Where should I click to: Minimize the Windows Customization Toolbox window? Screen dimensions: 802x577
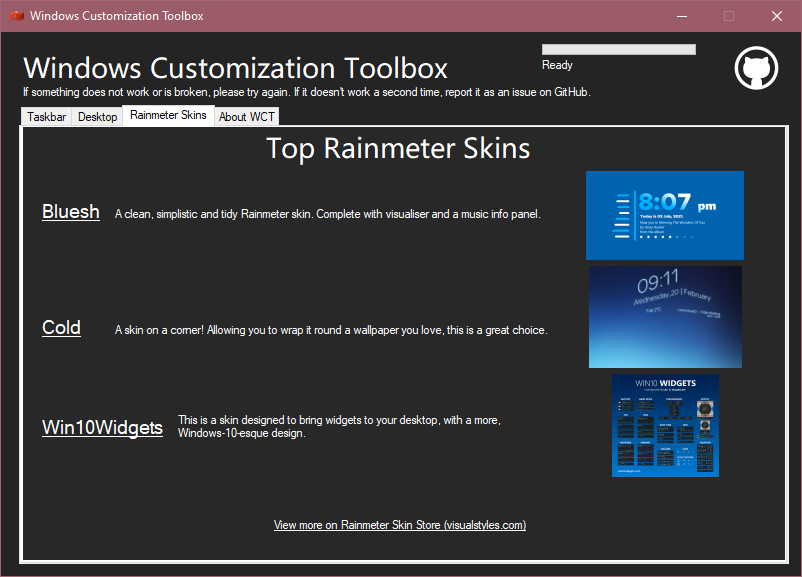click(681, 16)
